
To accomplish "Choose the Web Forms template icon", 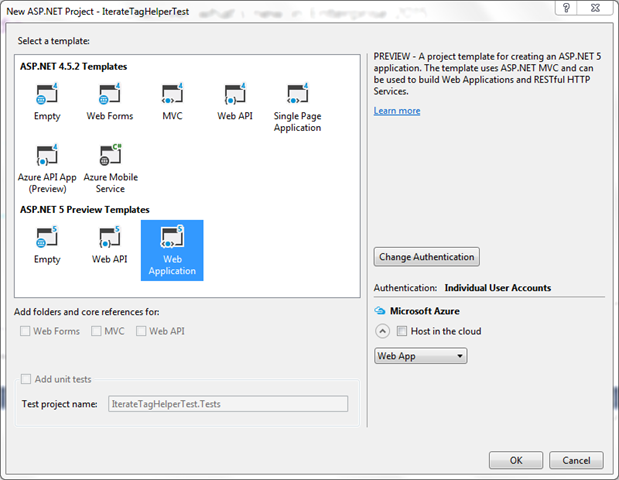I will point(109,94).
